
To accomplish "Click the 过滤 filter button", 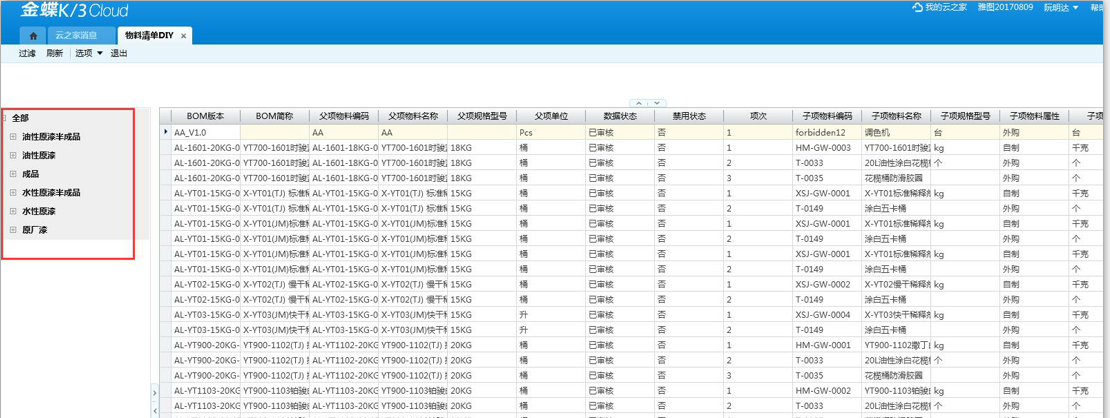I will coord(27,54).
